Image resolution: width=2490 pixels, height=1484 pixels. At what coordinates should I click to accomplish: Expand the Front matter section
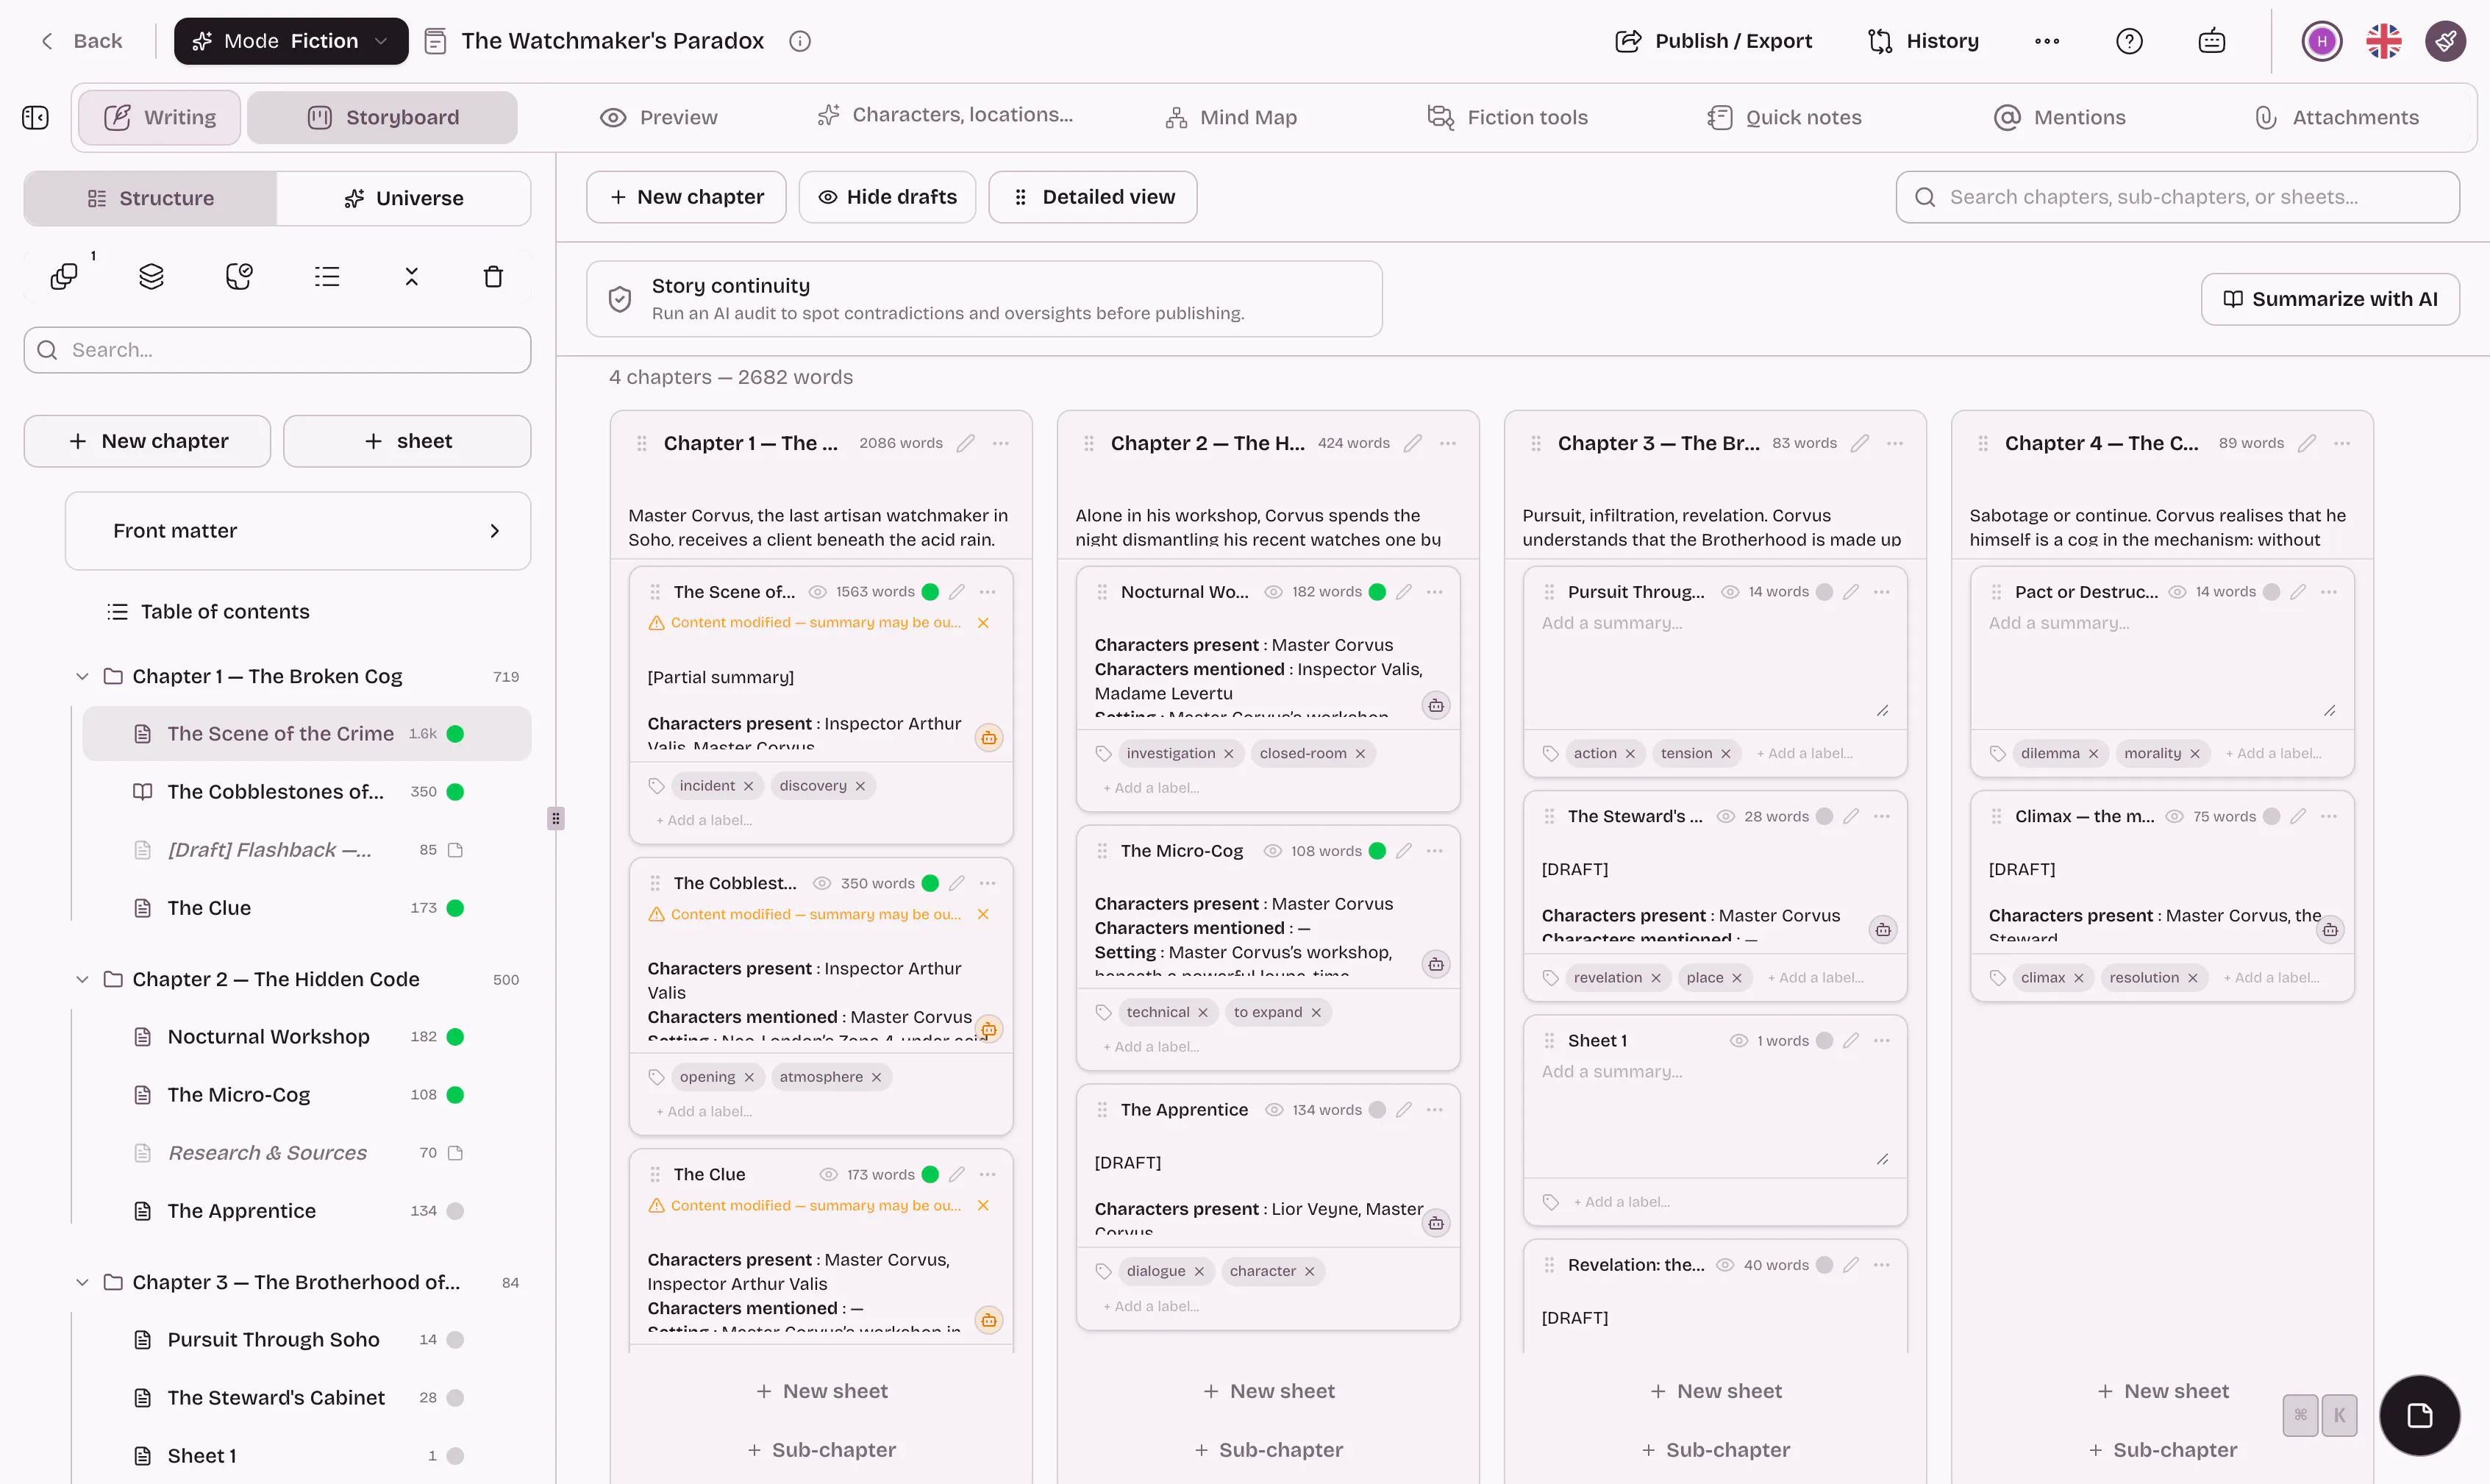click(x=298, y=531)
